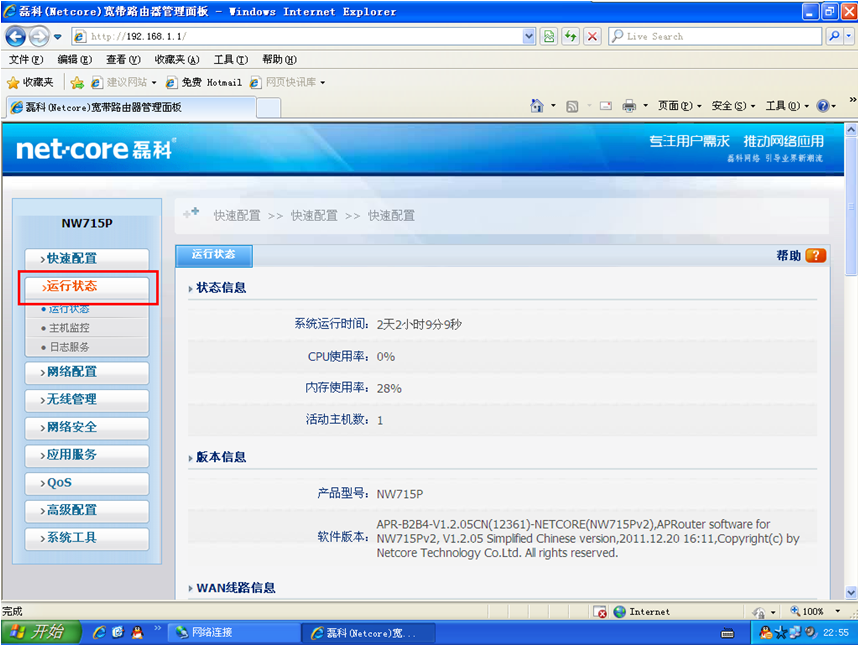Click the Refresh page icon
858x645 pixels.
click(571, 37)
